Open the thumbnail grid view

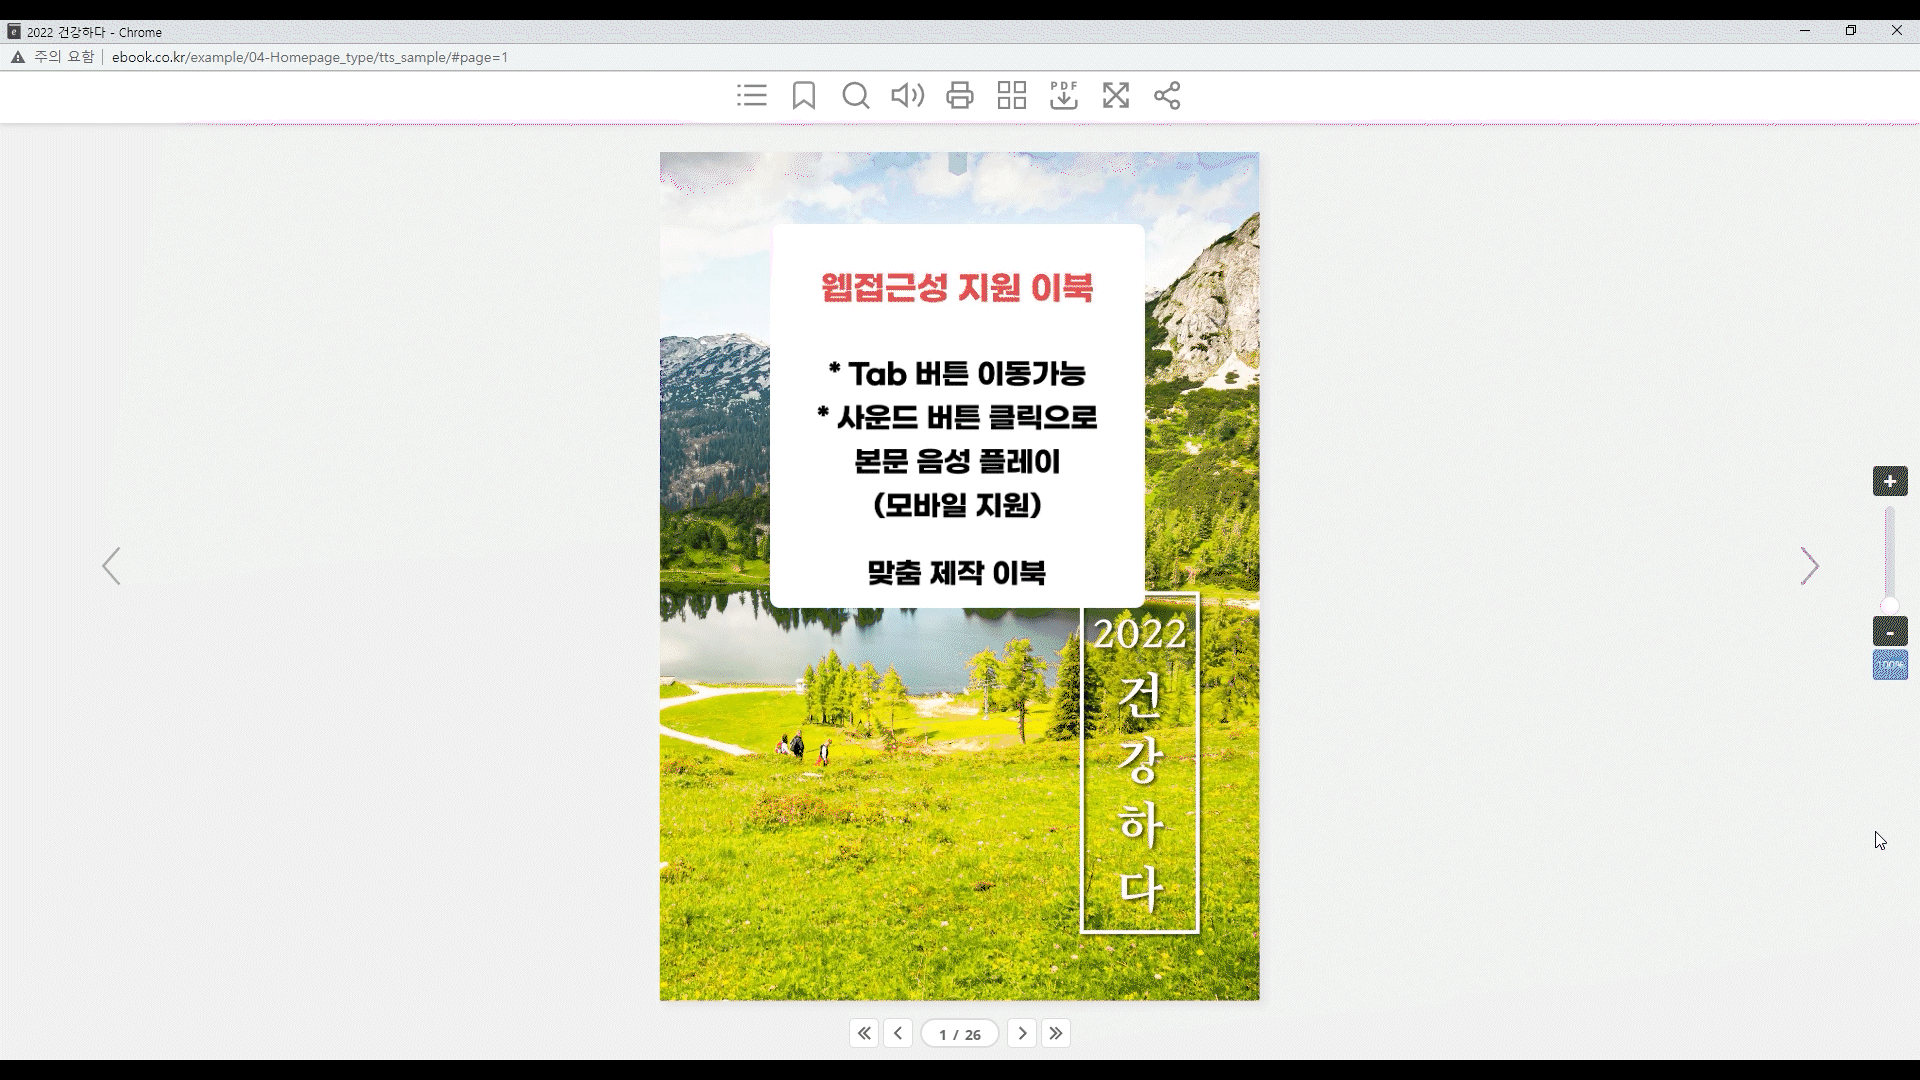point(1012,96)
